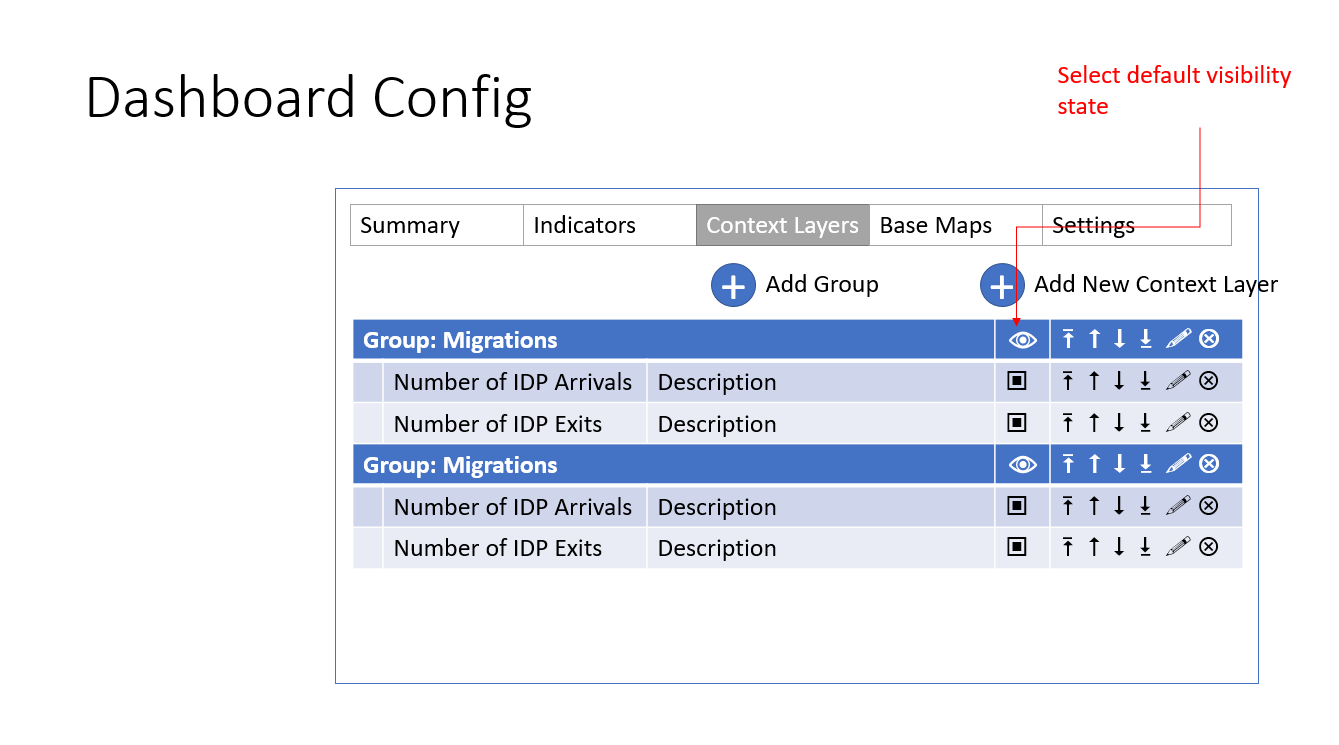The image size is (1339, 745).
Task: Select the first 'Group: Migrations' header text
Action: tap(460, 340)
